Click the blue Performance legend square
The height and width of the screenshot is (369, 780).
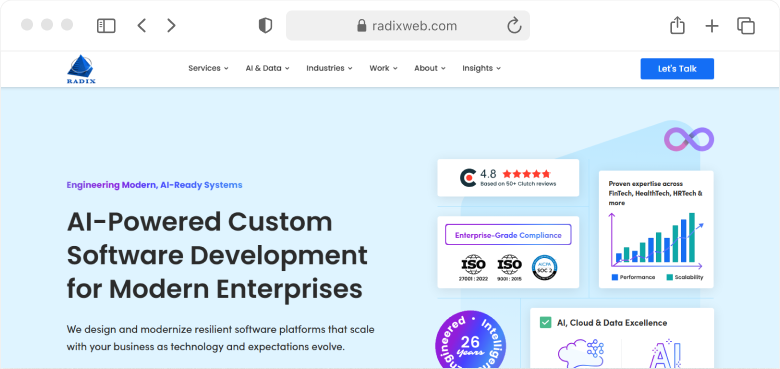(615, 277)
